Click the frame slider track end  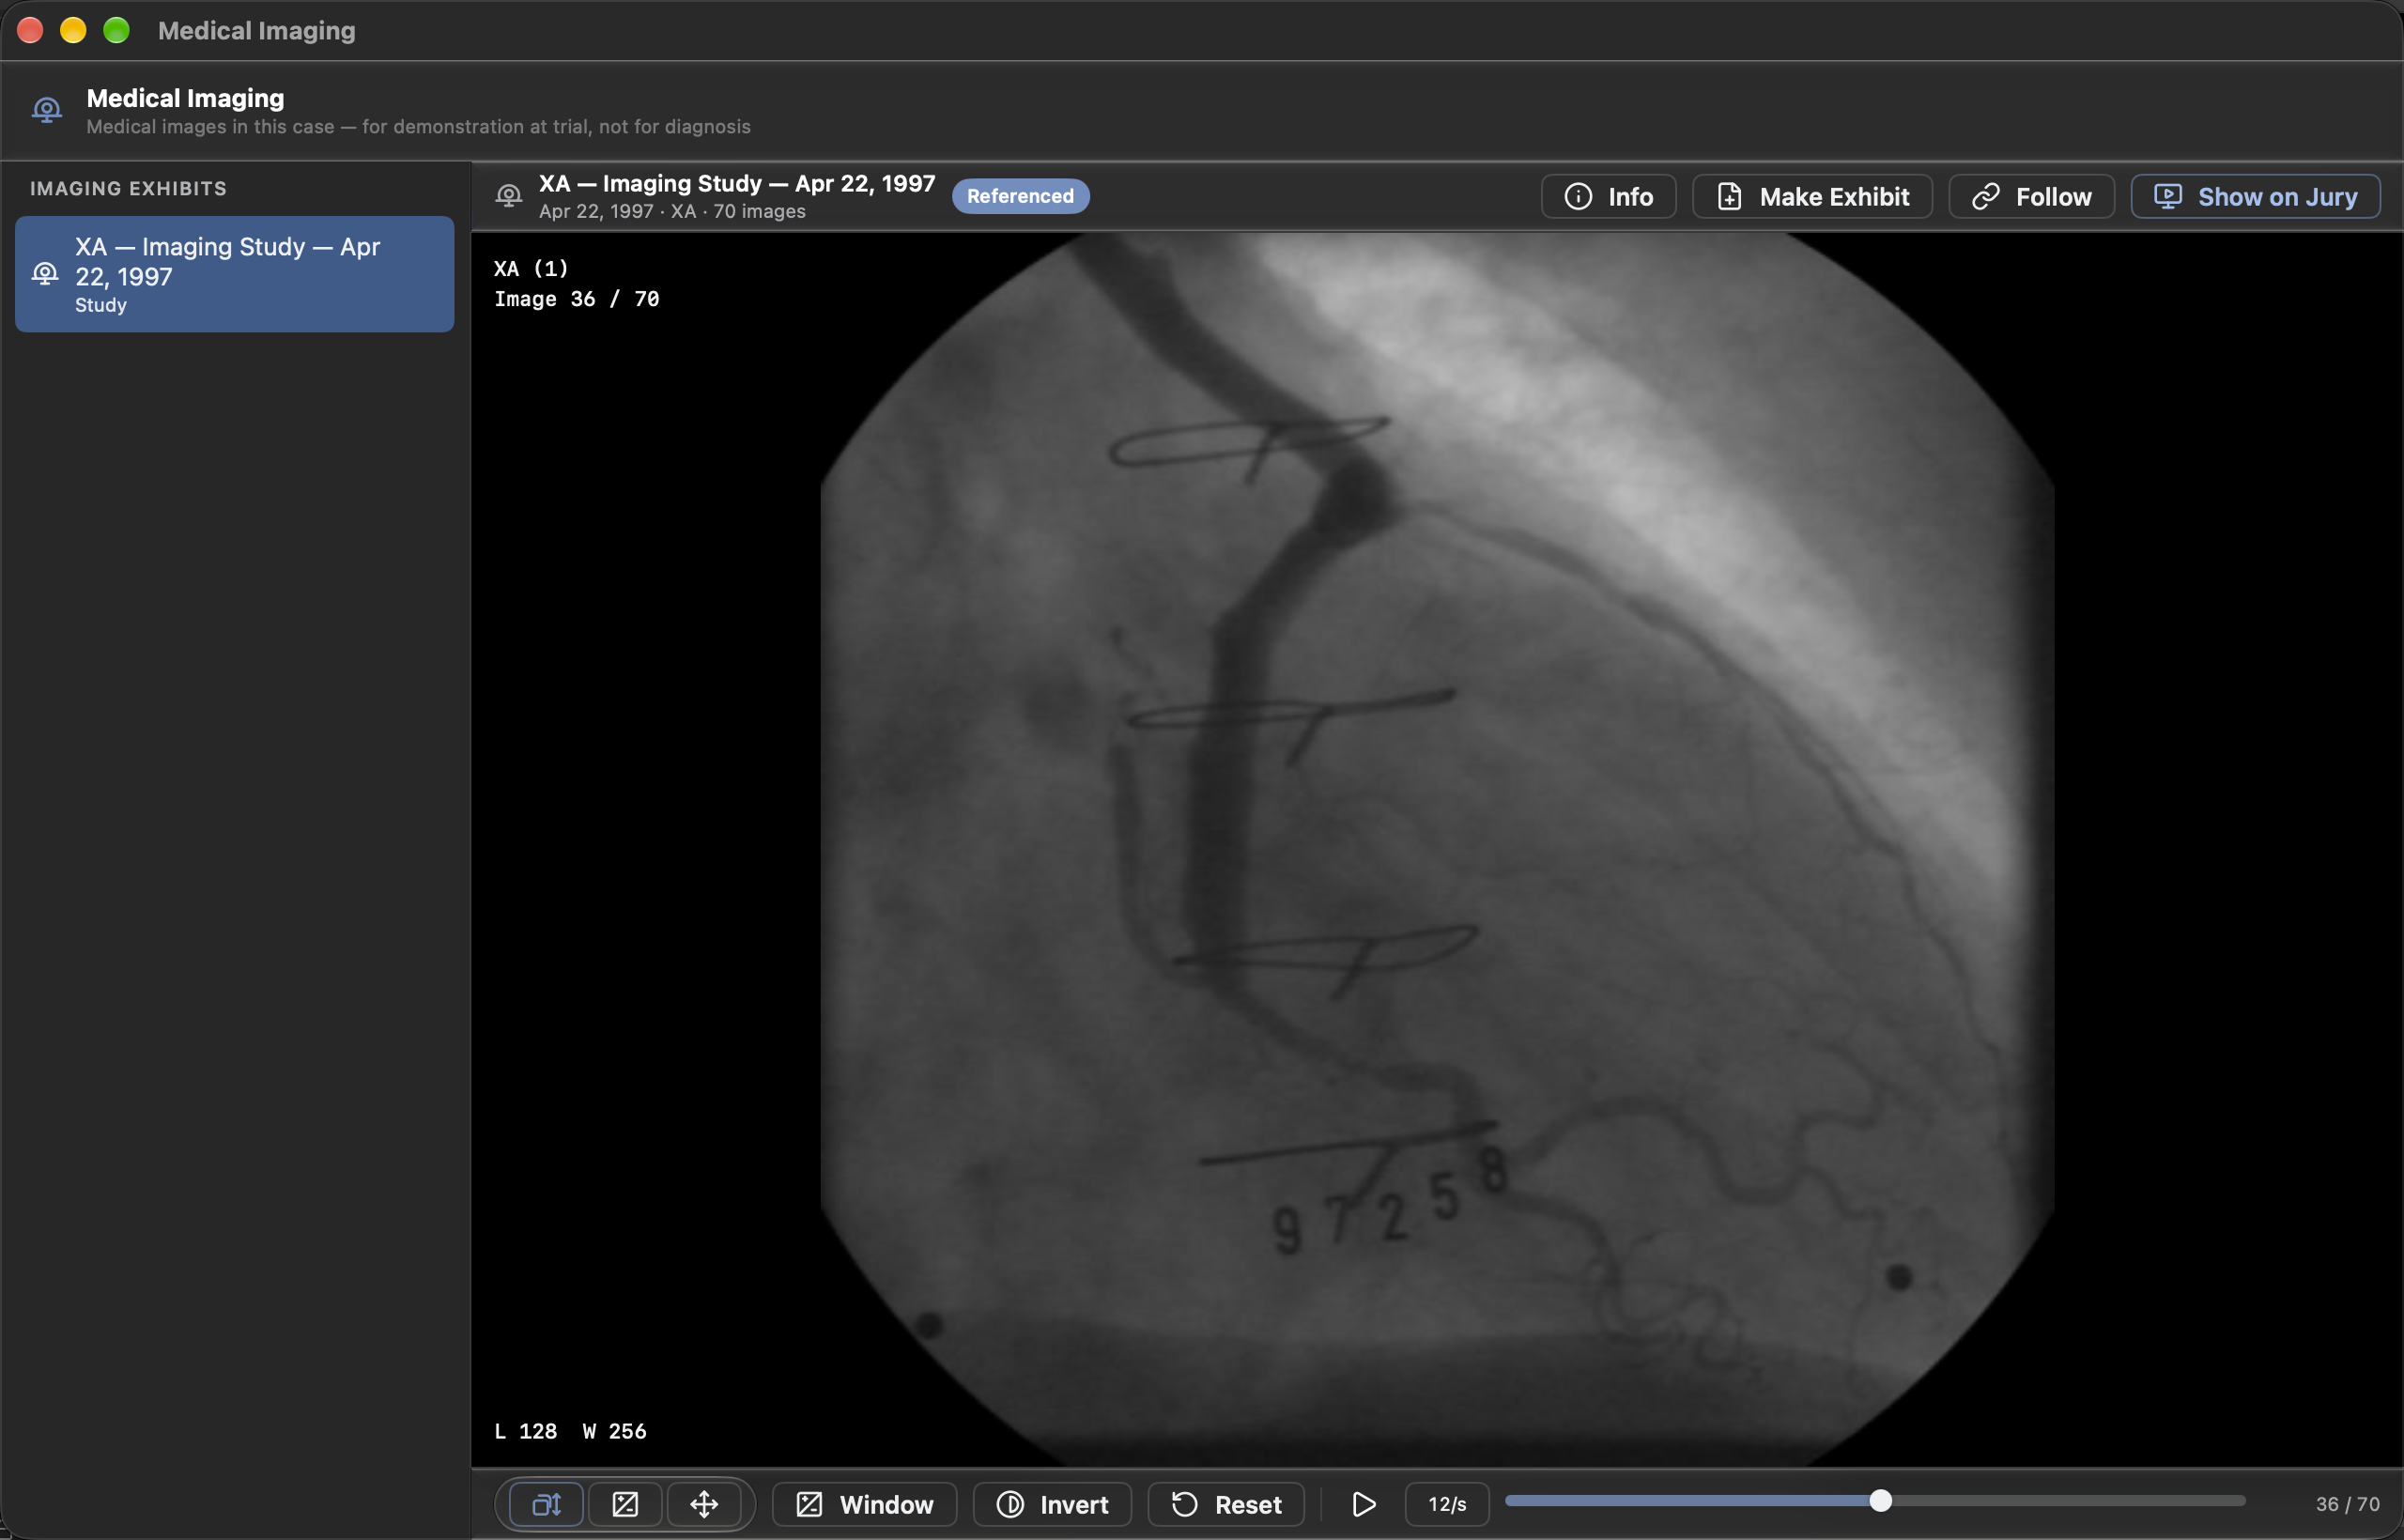(2240, 1501)
